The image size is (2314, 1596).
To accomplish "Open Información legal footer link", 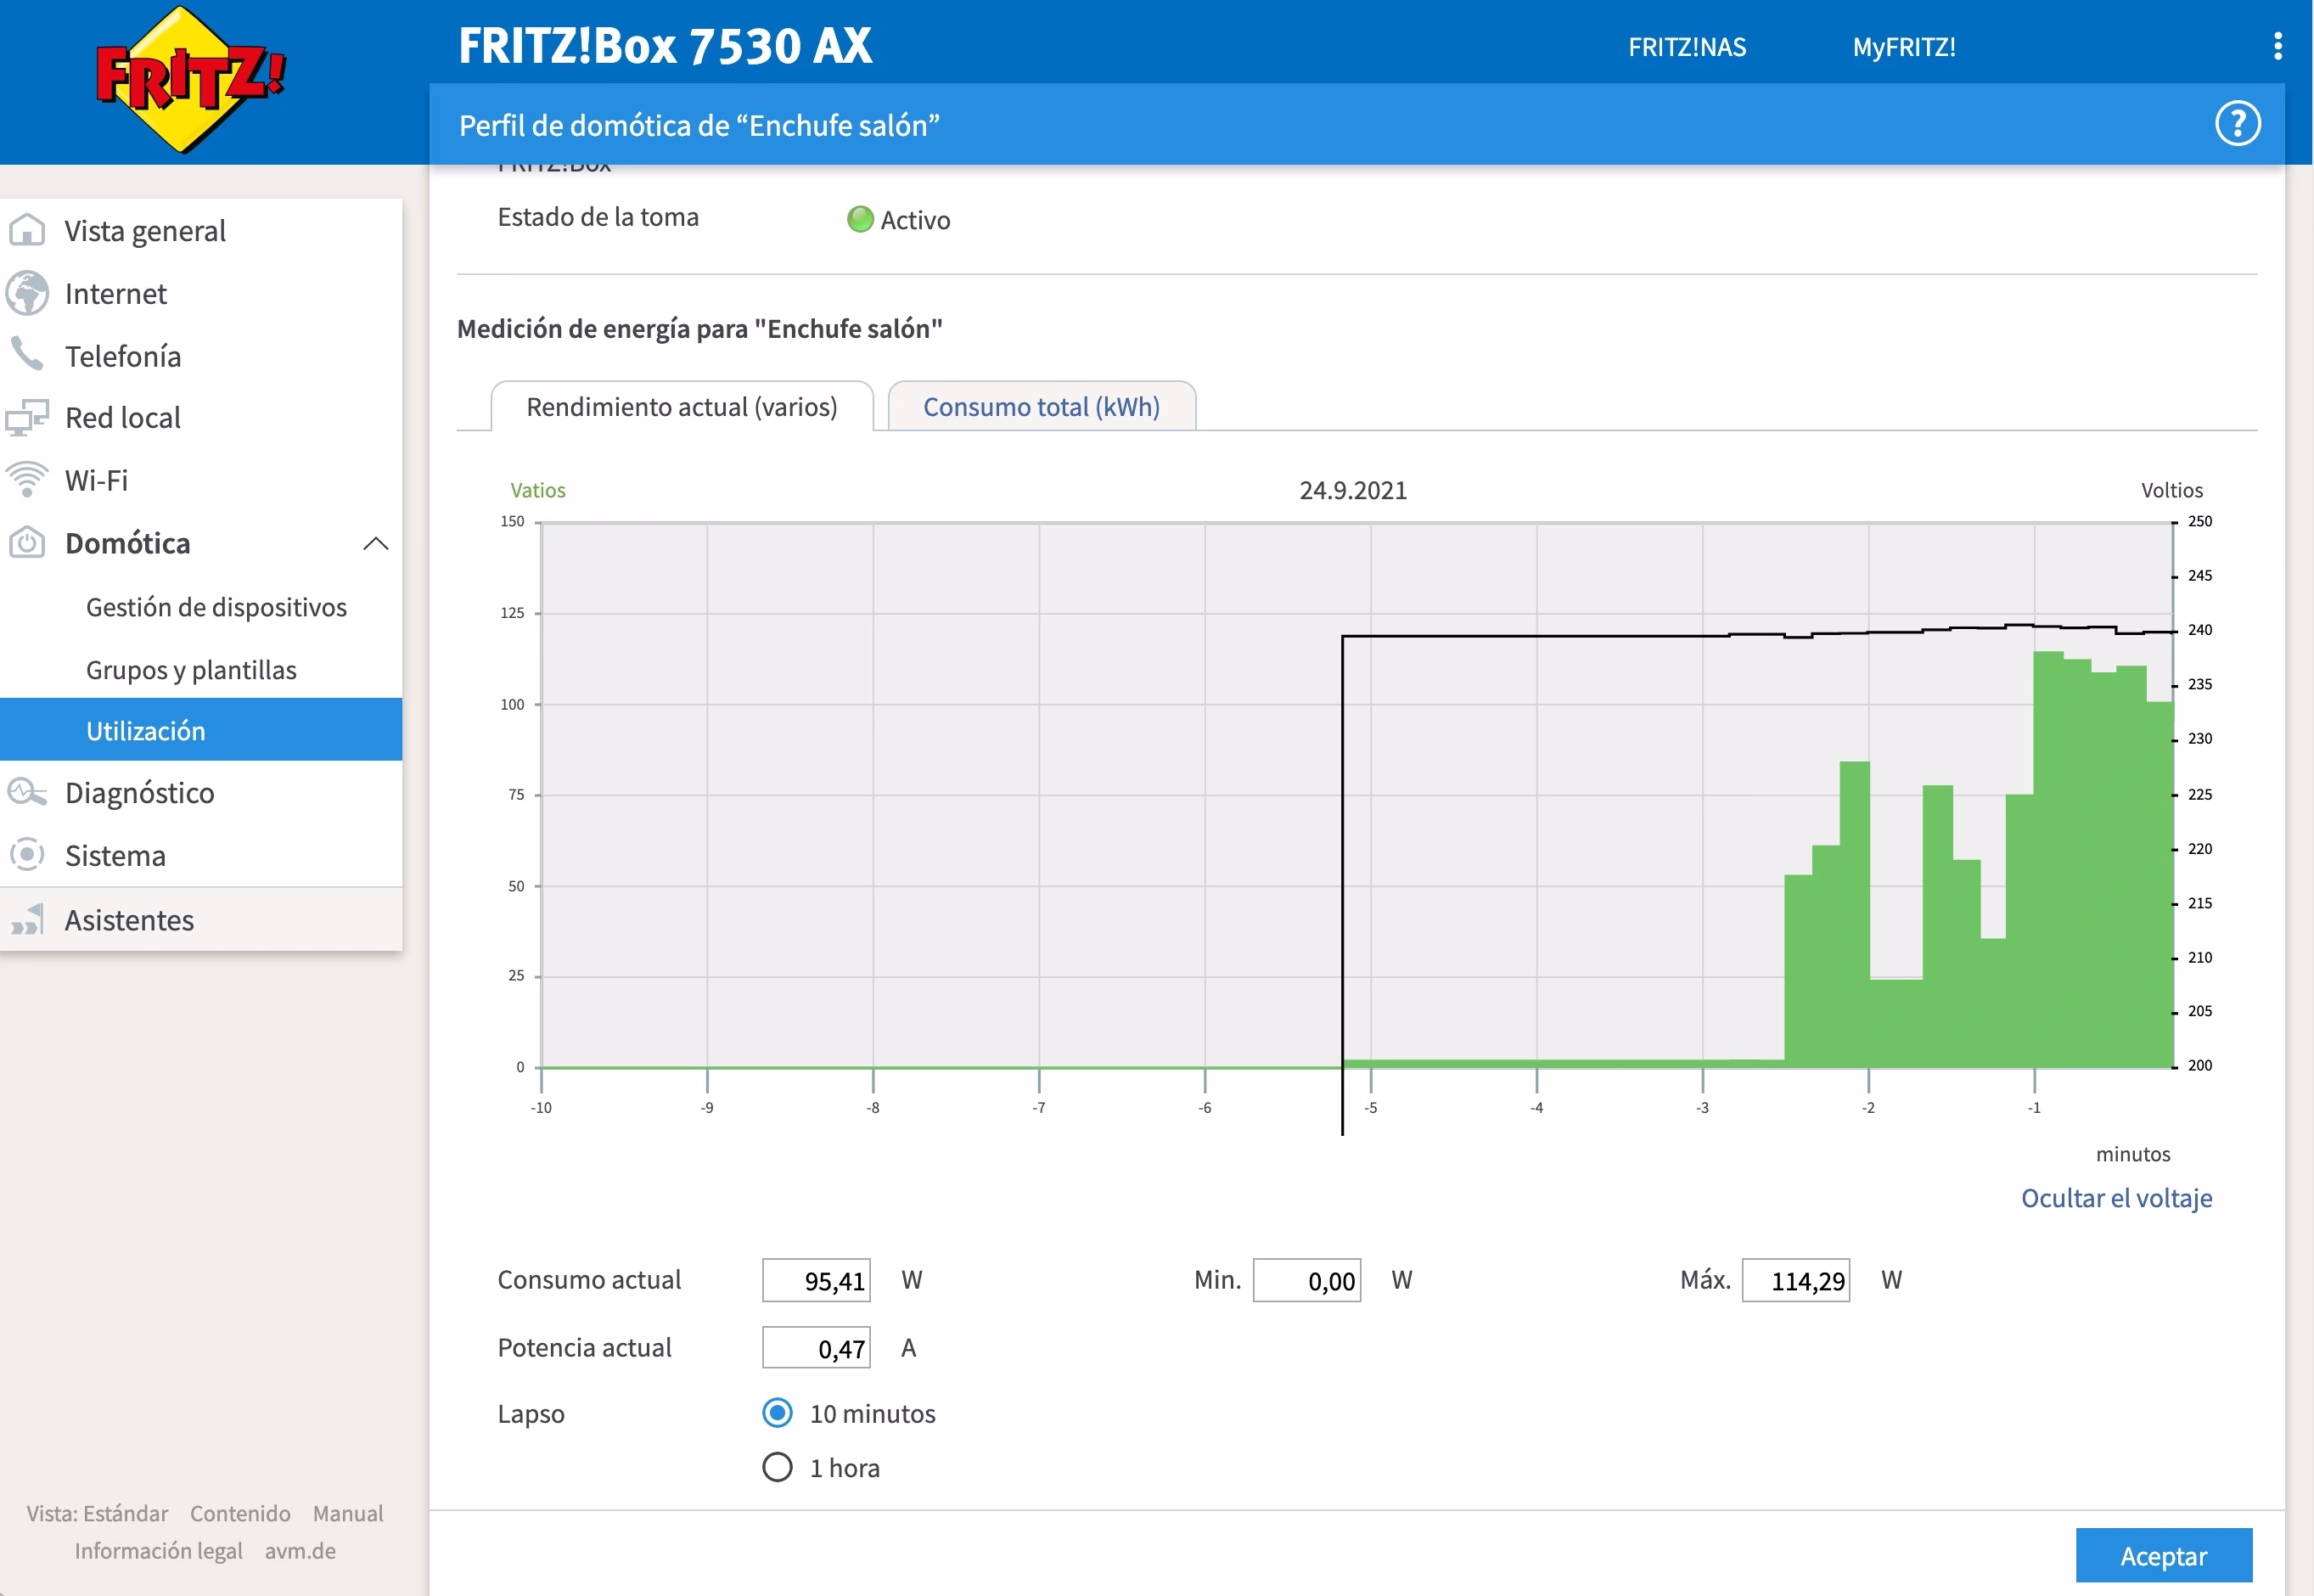I will 158,1550.
